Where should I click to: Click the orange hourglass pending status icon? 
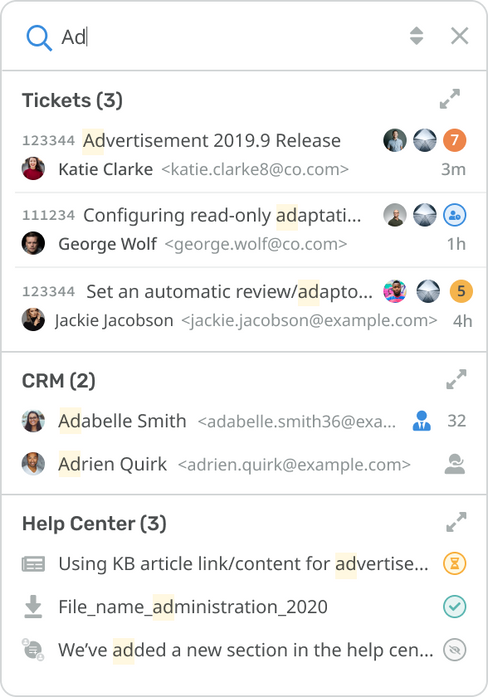[x=455, y=564]
